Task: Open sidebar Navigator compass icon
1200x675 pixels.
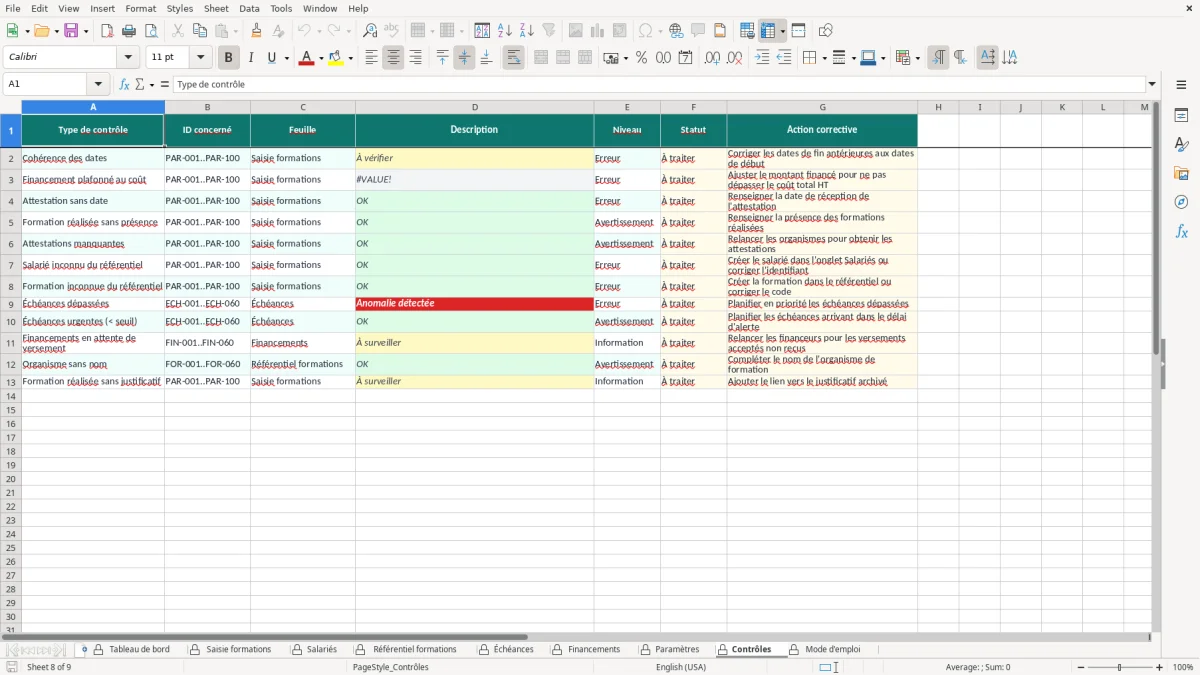Action: point(1181,202)
